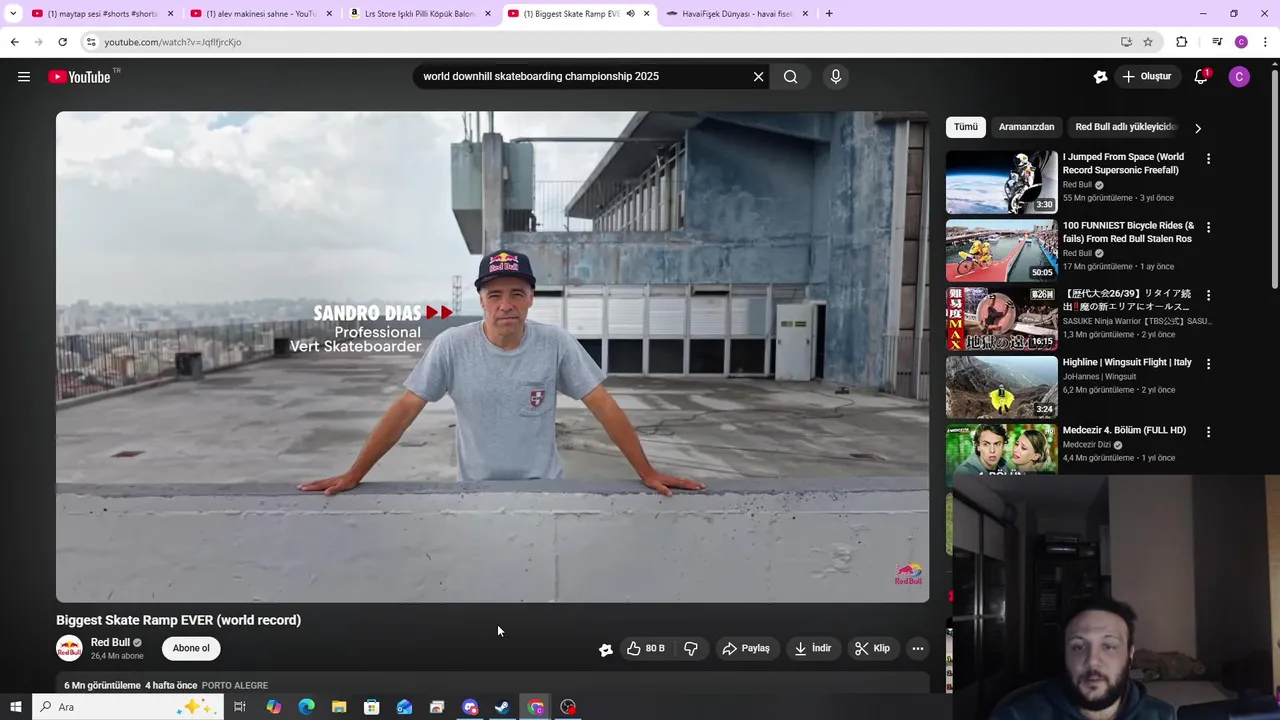Image resolution: width=1280 pixels, height=720 pixels.
Task: Open Highline Wingsuit Flight Italy thumbnail
Action: tap(1001, 387)
